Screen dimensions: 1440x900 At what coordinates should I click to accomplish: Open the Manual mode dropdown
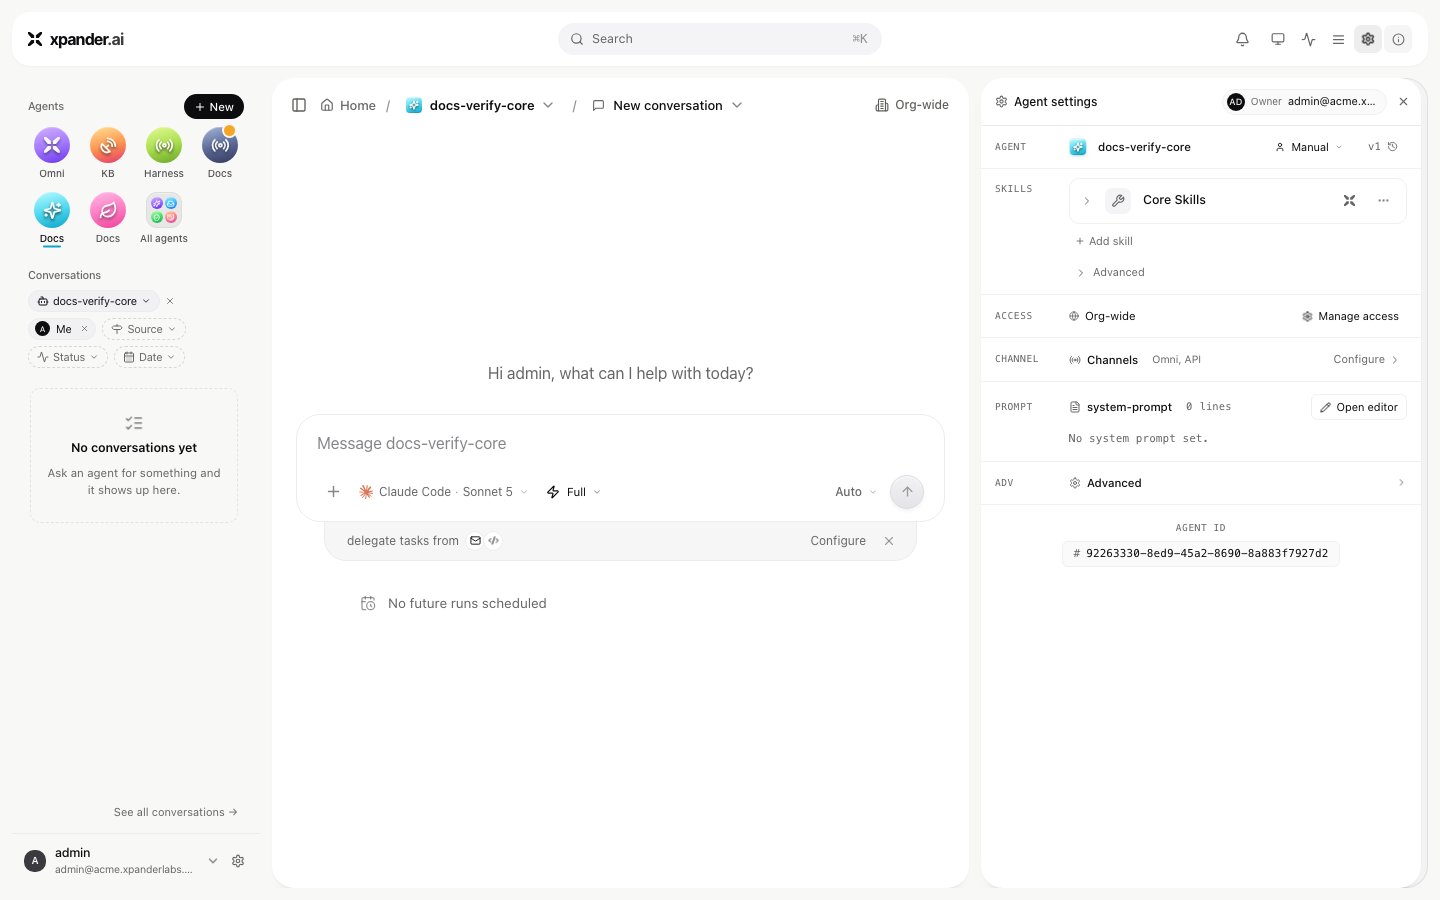1308,147
